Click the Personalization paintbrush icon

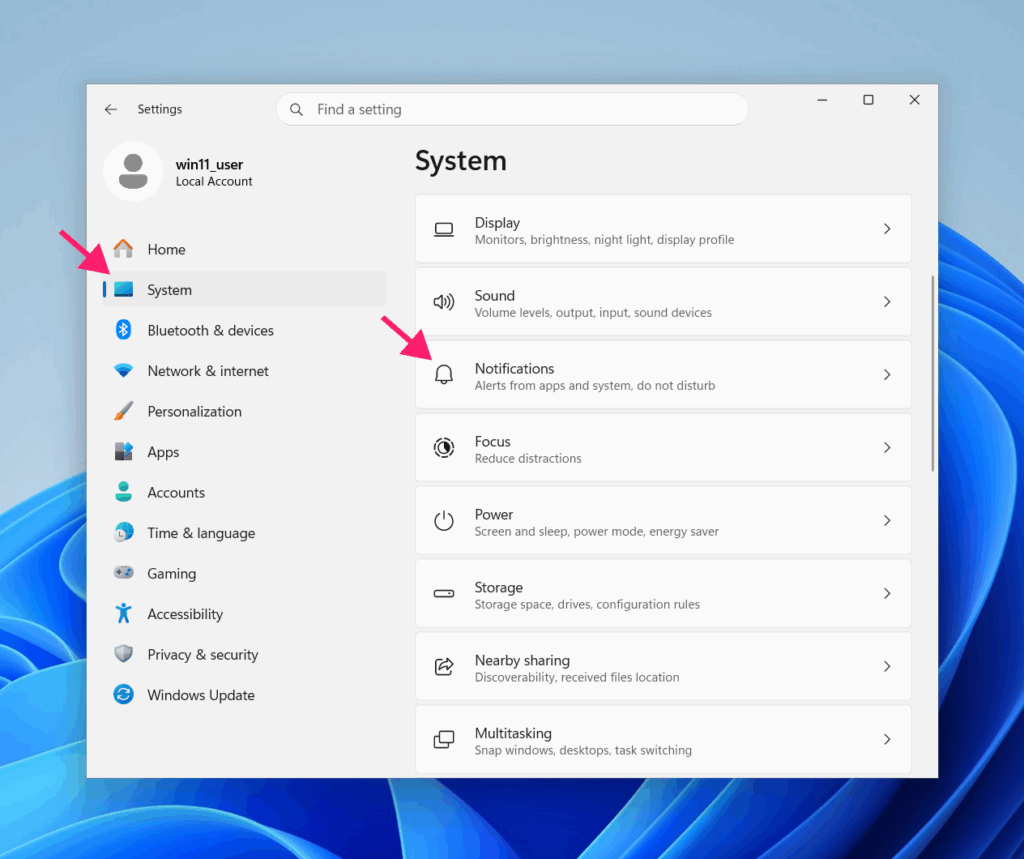tap(123, 411)
